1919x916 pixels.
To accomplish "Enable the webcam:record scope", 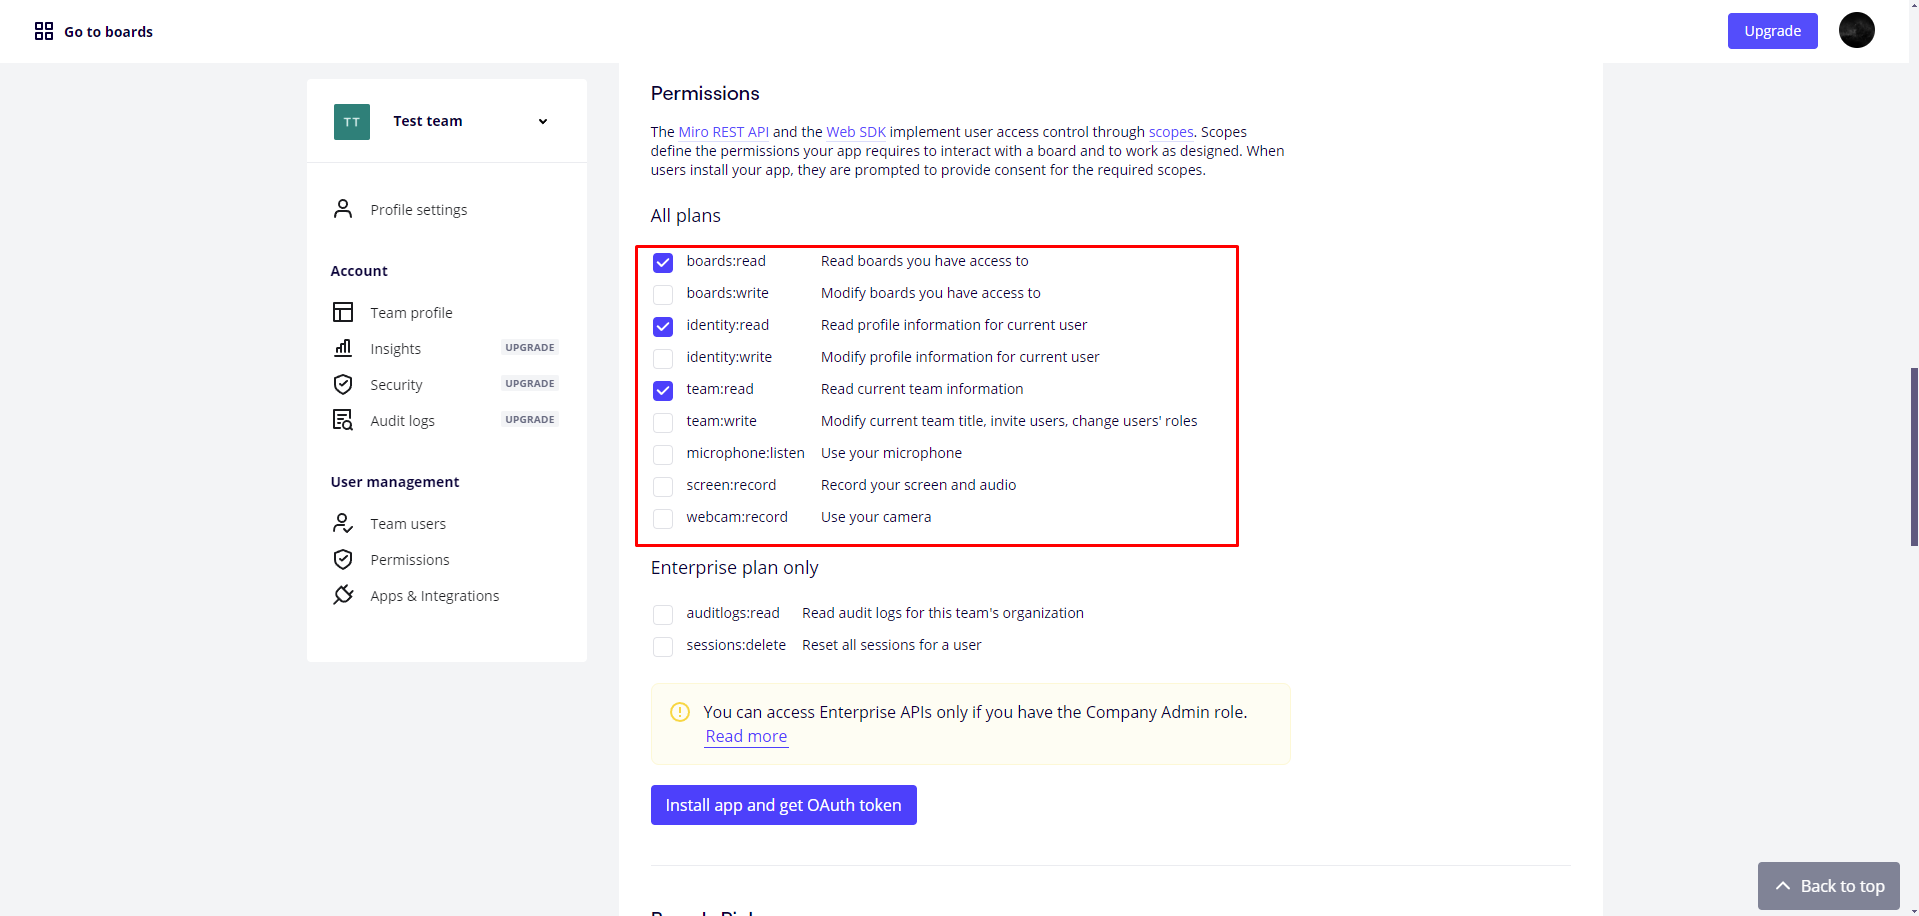I will click(663, 518).
